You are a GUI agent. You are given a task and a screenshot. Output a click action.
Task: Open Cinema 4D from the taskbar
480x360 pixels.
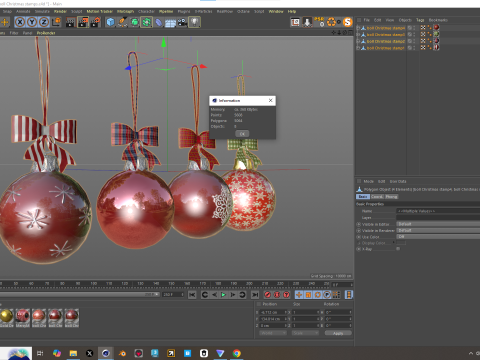106,353
